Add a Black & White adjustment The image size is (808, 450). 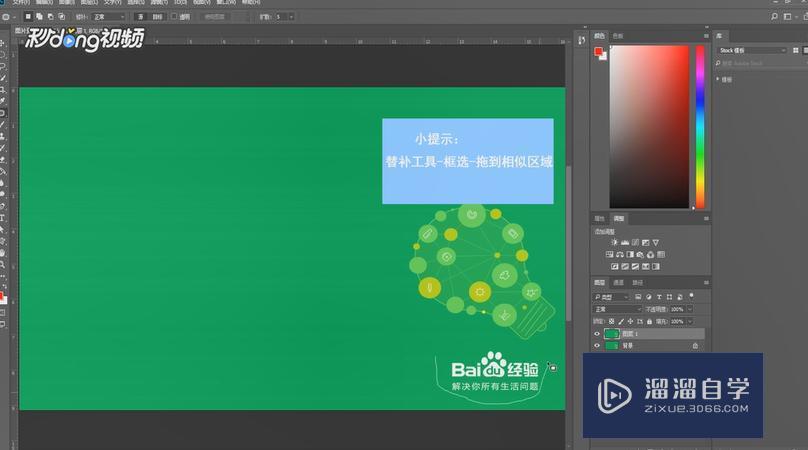[630, 255]
